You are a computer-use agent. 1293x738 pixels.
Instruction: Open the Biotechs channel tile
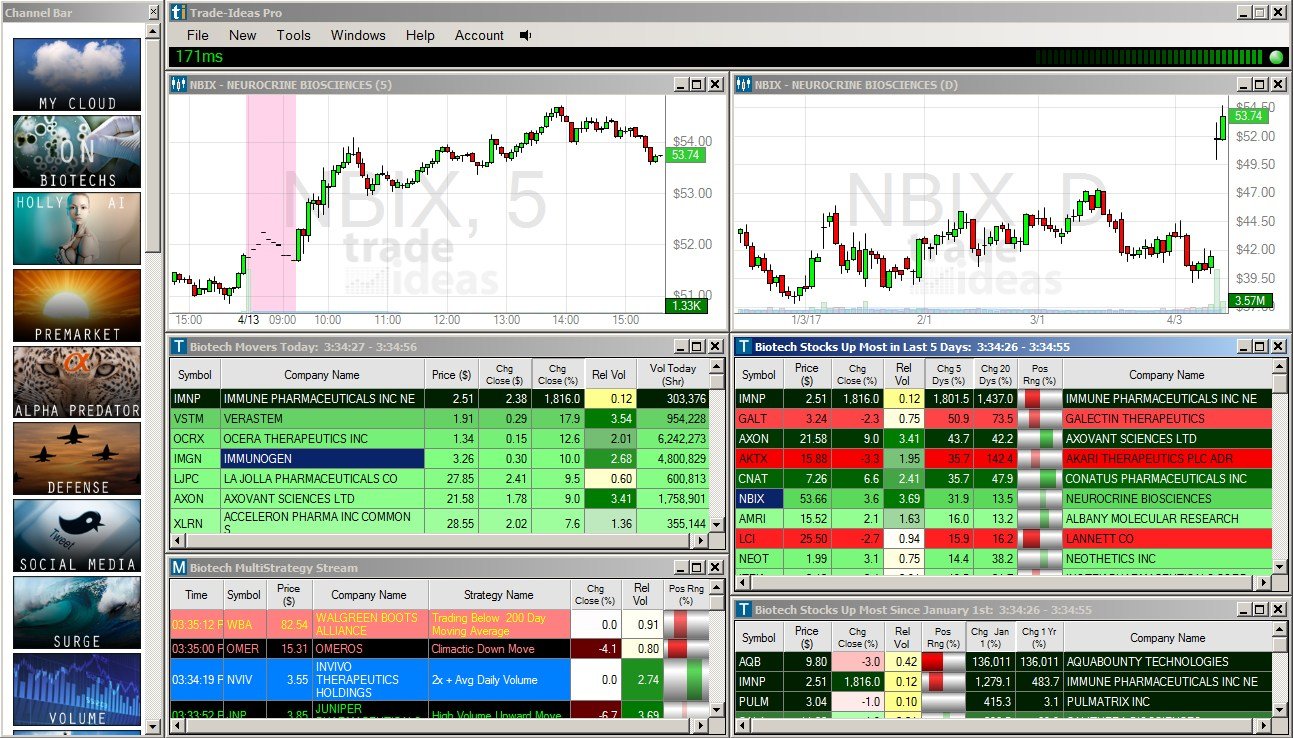click(77, 151)
